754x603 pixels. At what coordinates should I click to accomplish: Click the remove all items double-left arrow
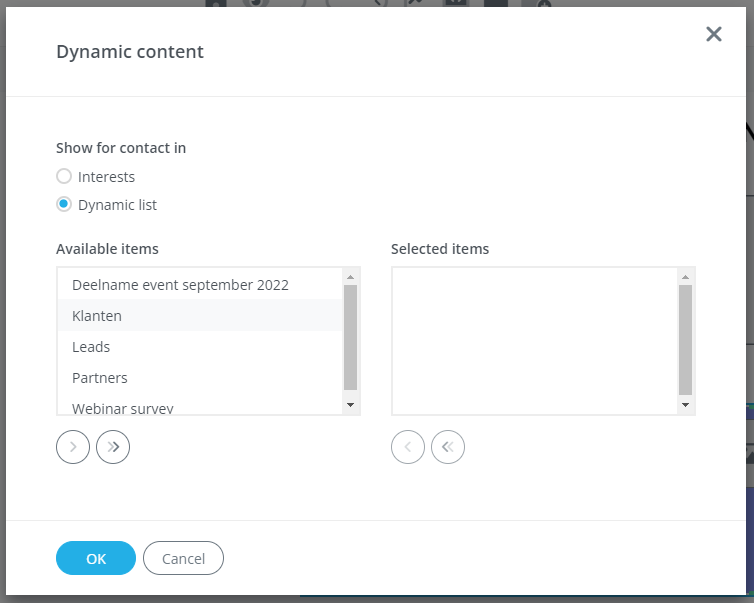[448, 447]
